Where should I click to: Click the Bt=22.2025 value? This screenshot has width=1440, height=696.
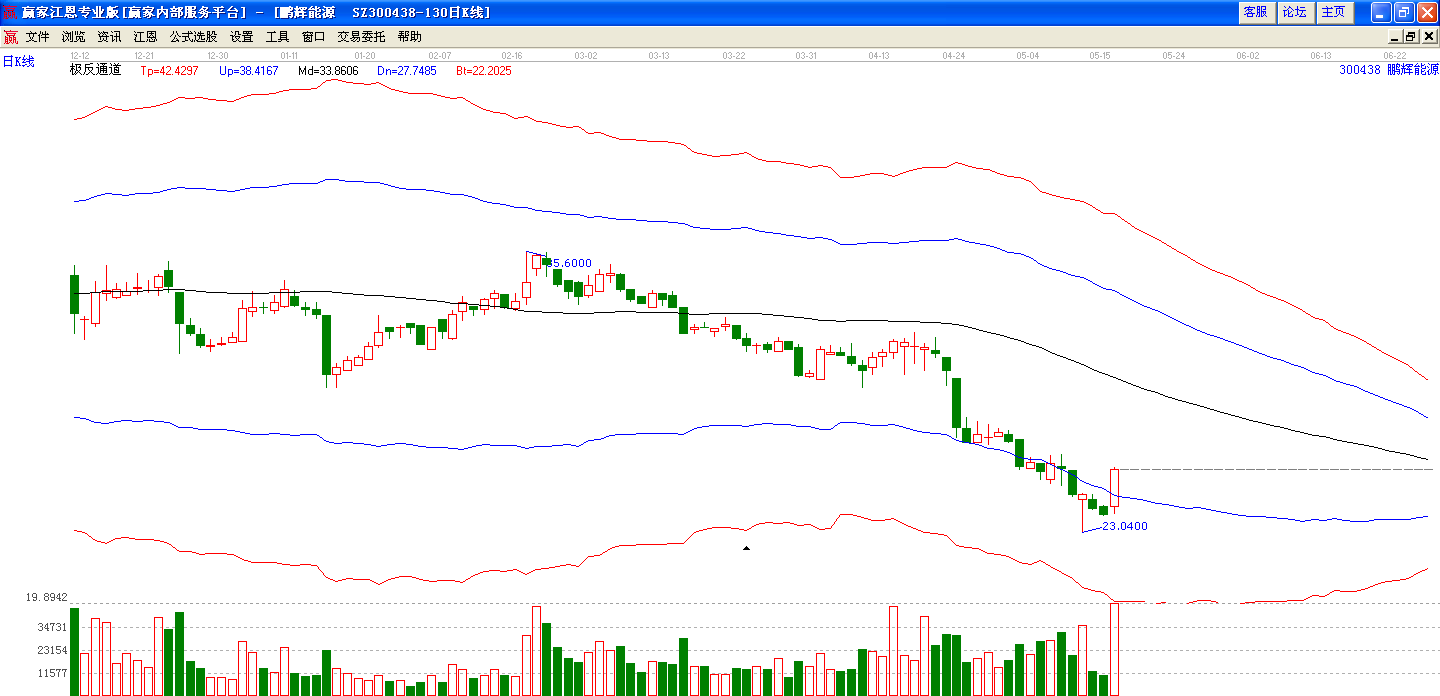tap(484, 71)
